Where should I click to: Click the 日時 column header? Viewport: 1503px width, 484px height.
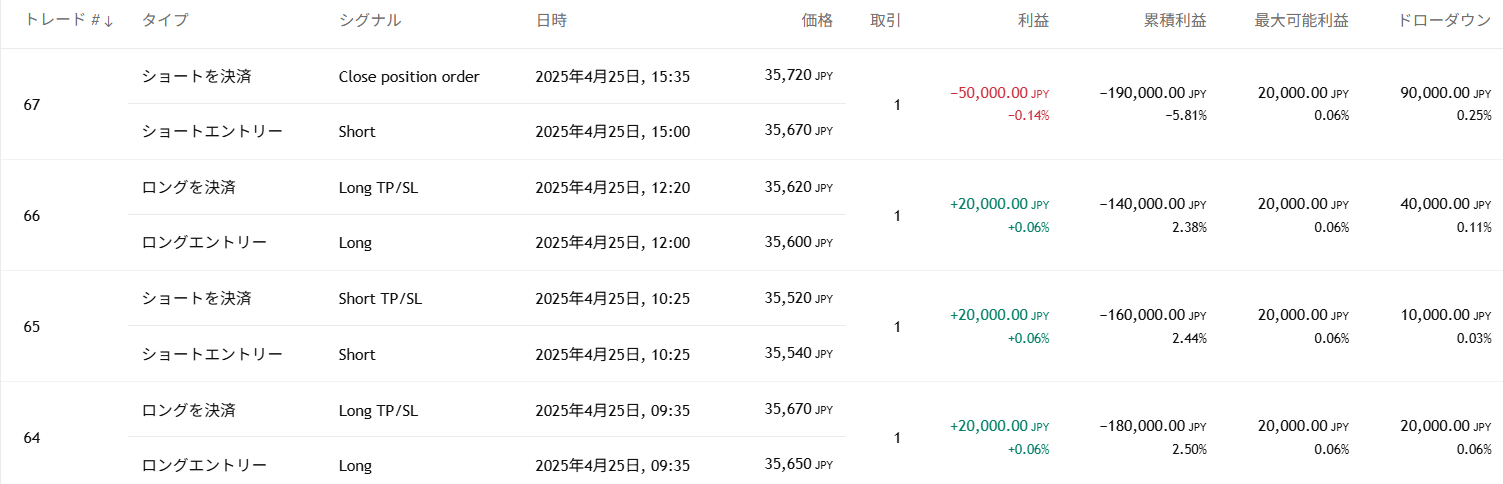tap(552, 20)
